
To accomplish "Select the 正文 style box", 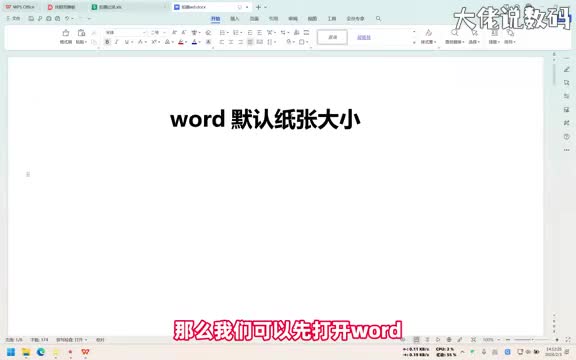I will [332, 37].
